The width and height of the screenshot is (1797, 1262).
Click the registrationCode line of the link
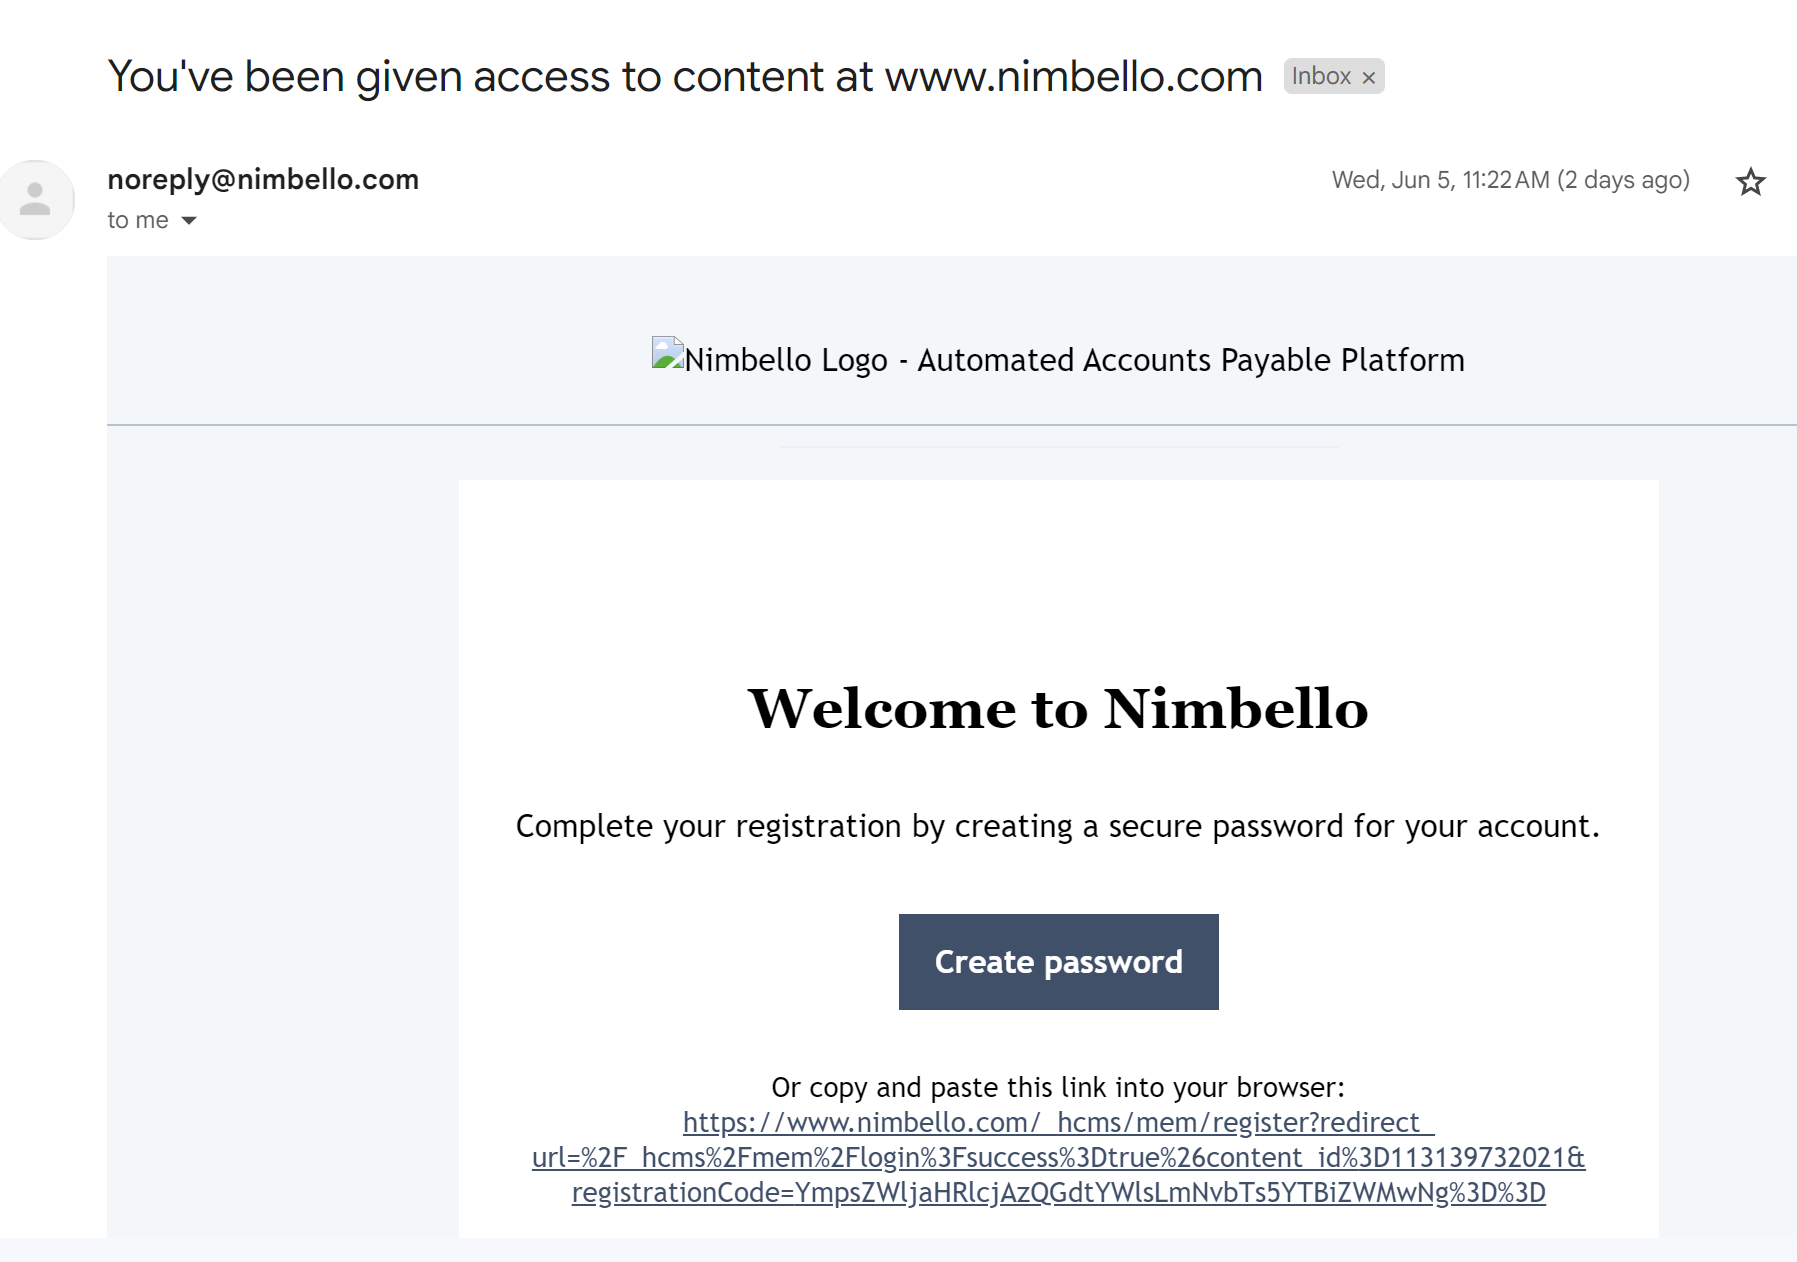tap(1058, 1192)
